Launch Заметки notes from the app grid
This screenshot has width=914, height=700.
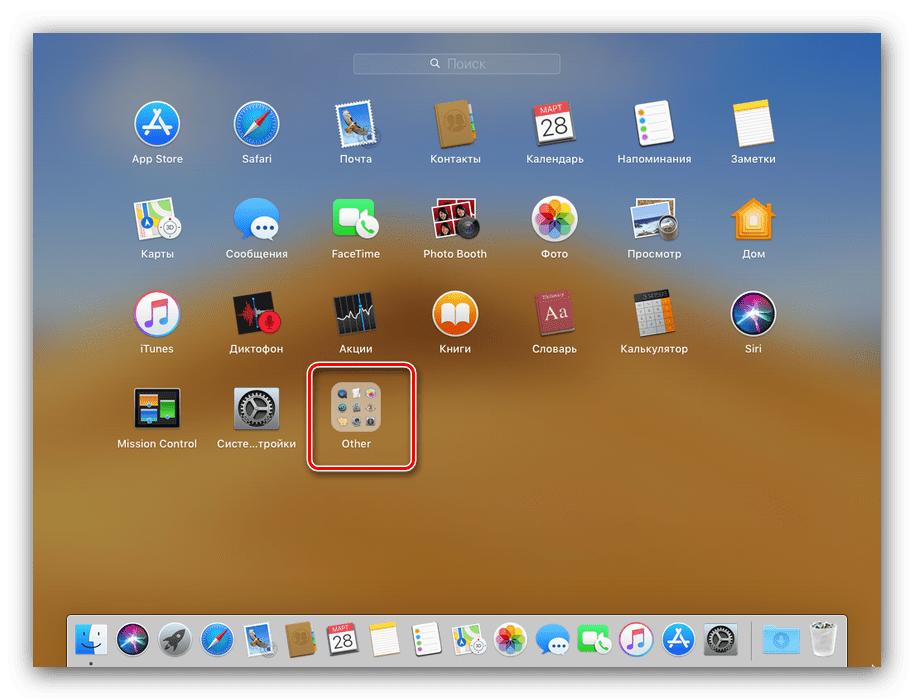click(x=753, y=124)
